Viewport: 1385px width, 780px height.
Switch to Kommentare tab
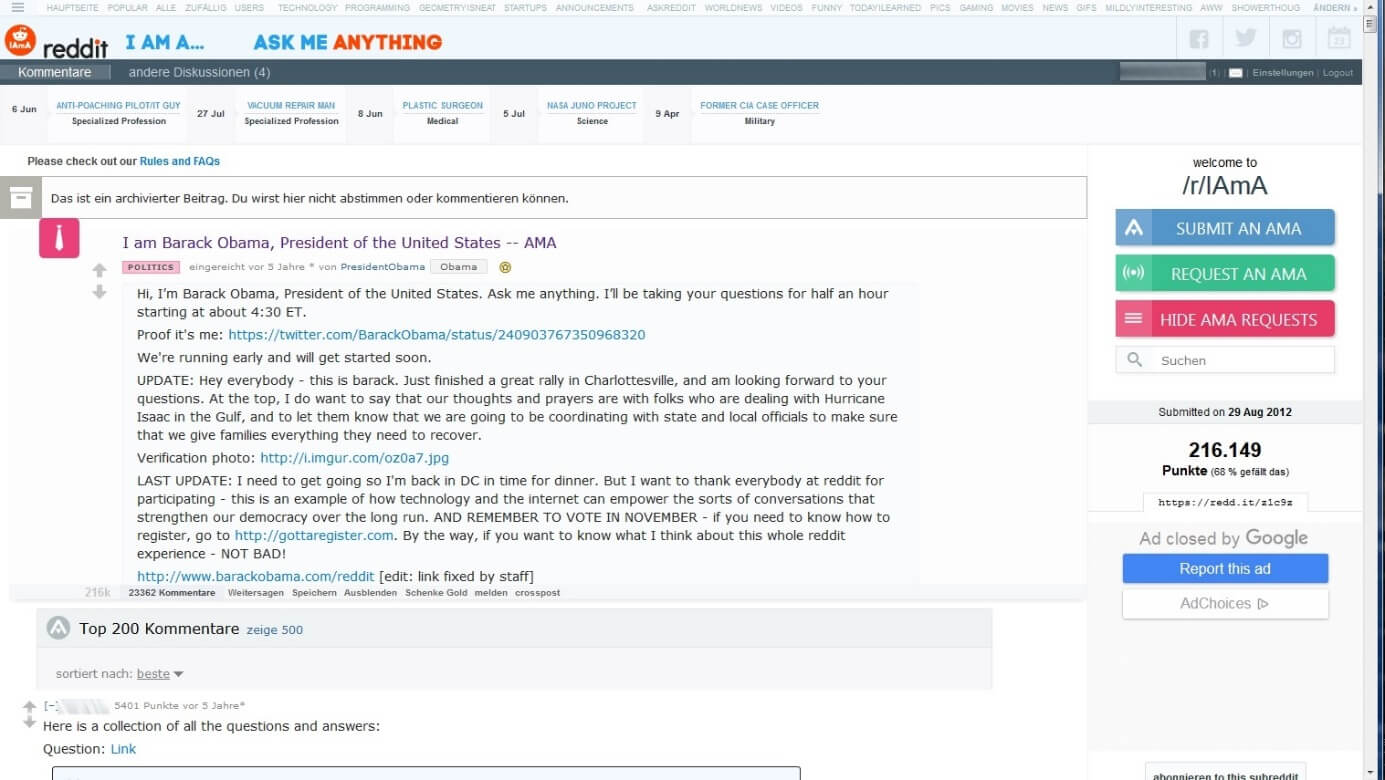point(55,72)
